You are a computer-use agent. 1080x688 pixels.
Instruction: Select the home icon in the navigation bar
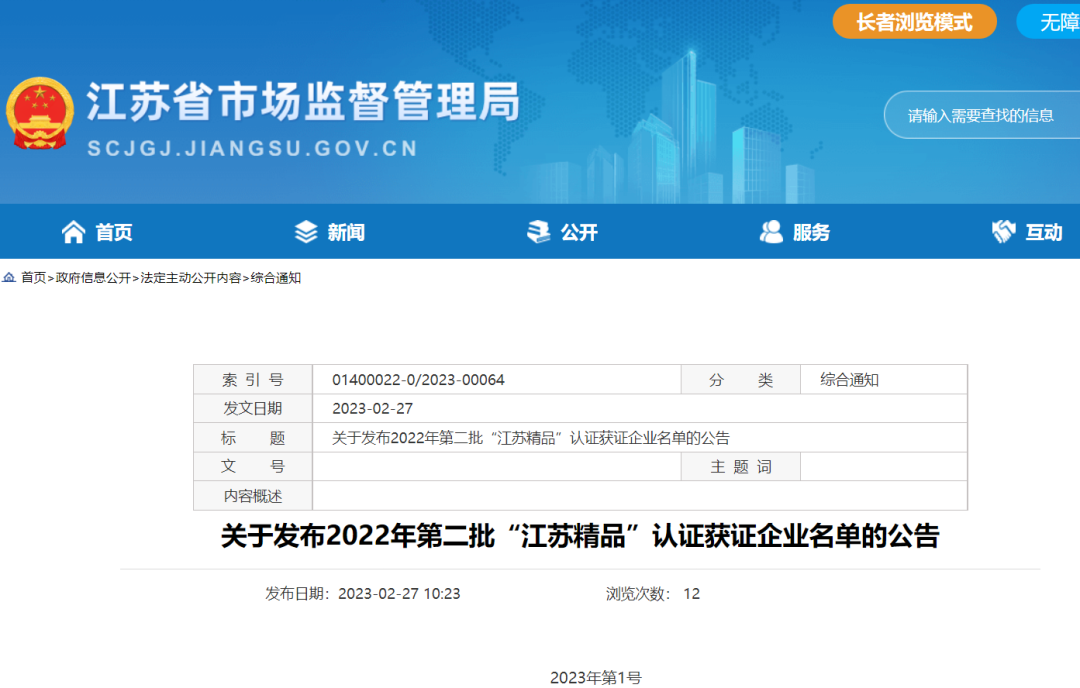coord(73,231)
